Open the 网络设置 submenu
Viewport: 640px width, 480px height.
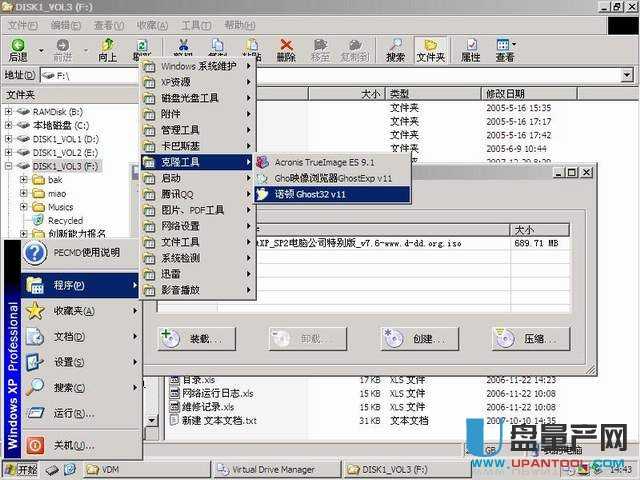coord(198,226)
